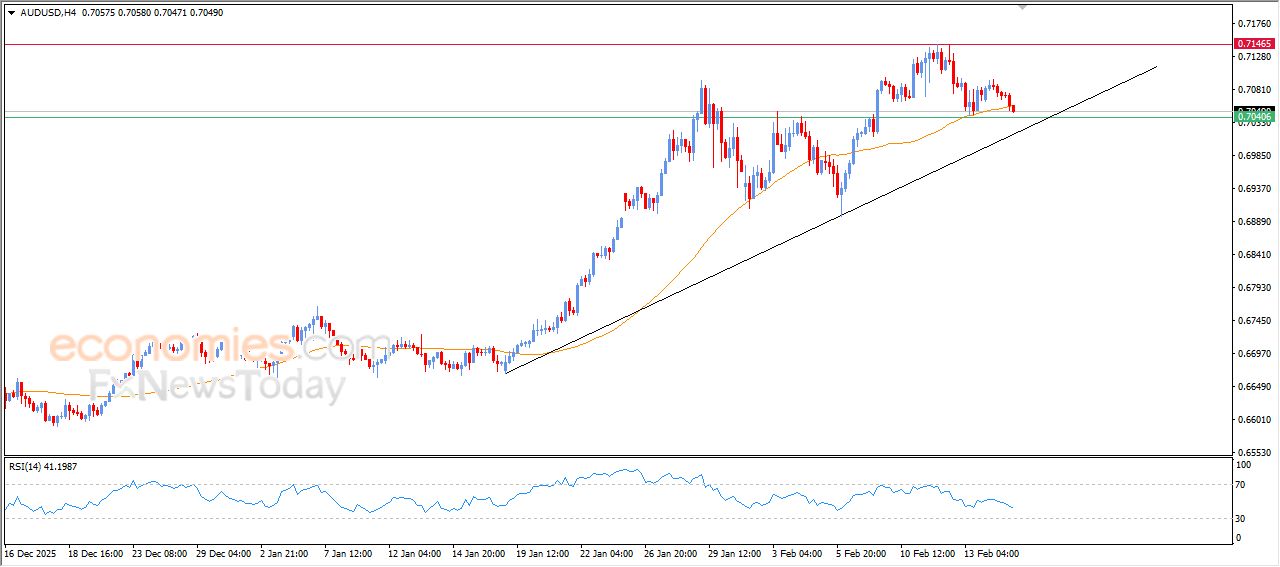Click the upper end of black trendline
Image resolution: width=1280 pixels, height=567 pixels.
click(1155, 67)
